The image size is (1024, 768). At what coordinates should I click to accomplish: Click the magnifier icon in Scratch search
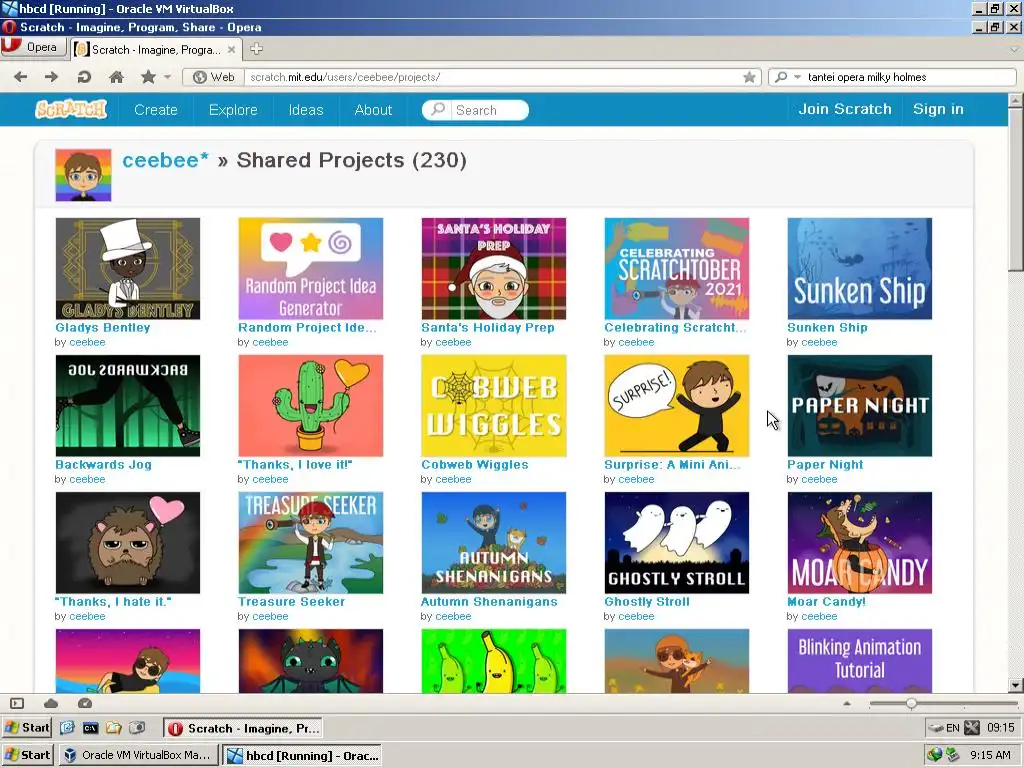tap(438, 109)
